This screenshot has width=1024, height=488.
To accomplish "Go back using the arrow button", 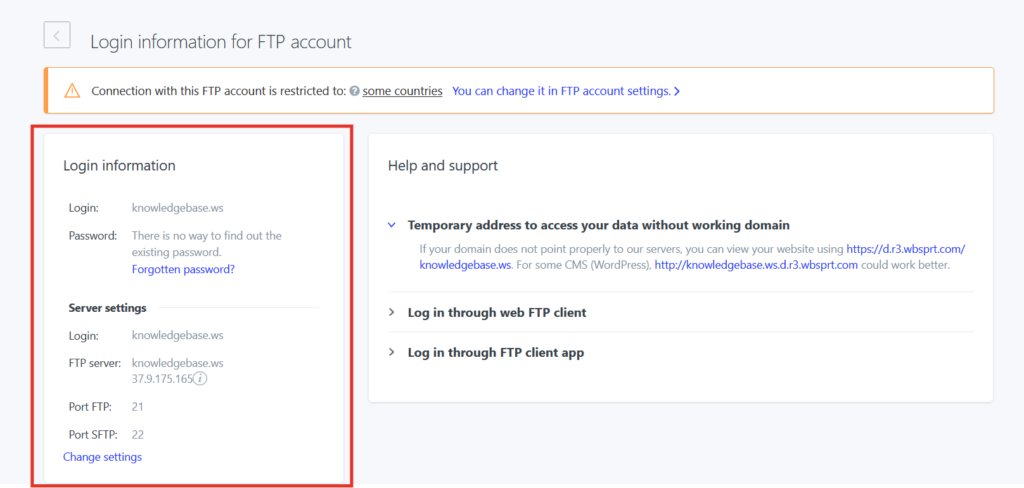I will click(57, 35).
